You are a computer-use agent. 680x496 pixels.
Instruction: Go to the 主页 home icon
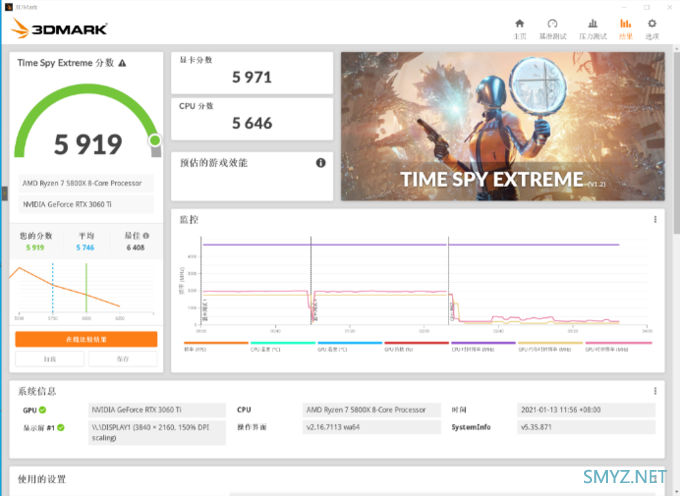(x=520, y=23)
